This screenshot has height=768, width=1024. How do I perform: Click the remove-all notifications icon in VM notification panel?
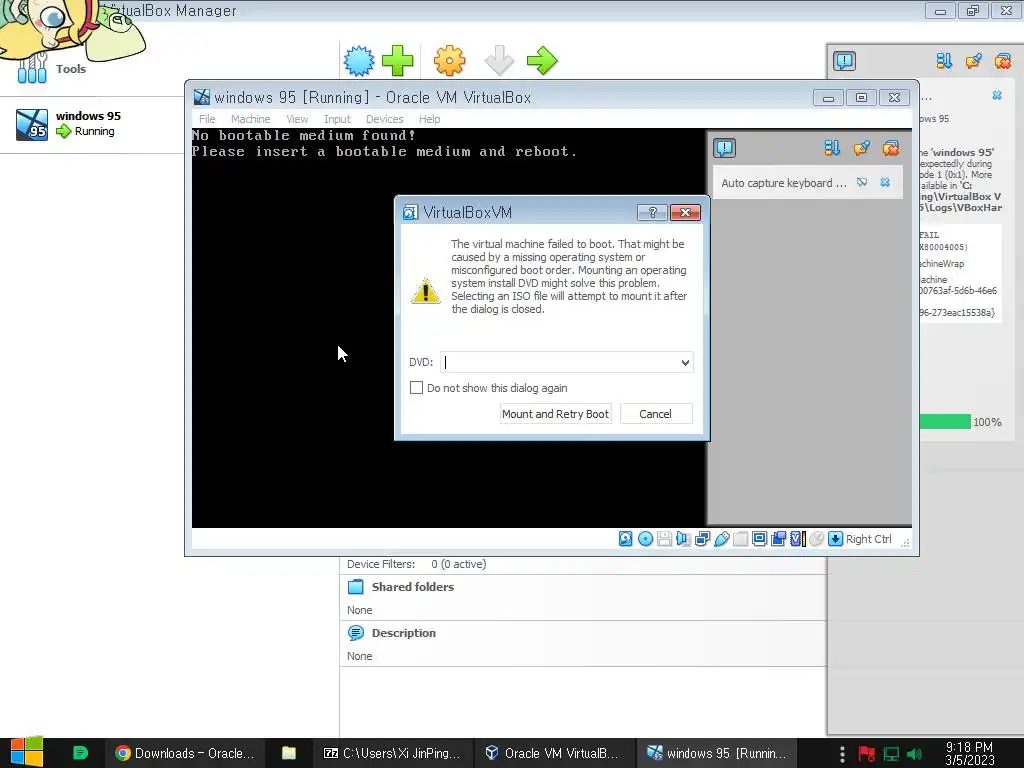891,148
